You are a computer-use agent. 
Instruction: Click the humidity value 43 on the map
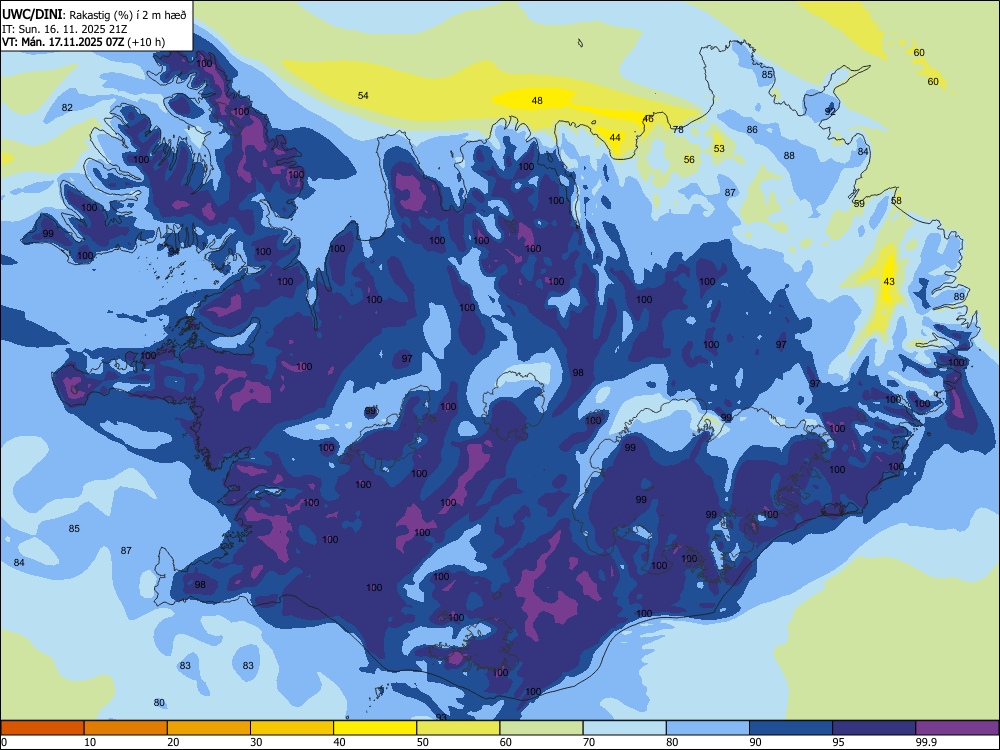pyautogui.click(x=889, y=281)
